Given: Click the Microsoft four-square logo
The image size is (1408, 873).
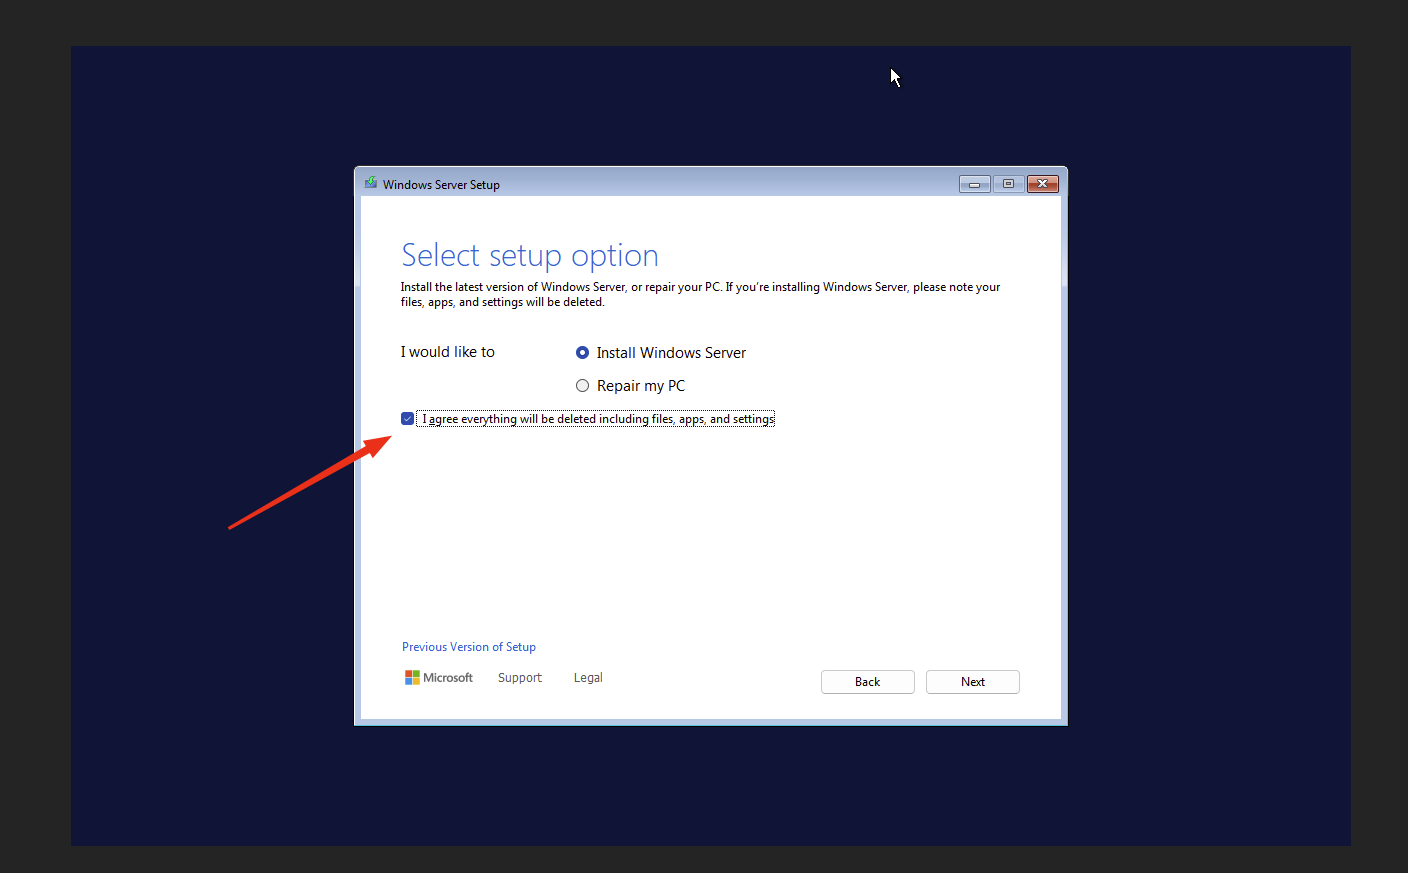Looking at the screenshot, I should [413, 677].
